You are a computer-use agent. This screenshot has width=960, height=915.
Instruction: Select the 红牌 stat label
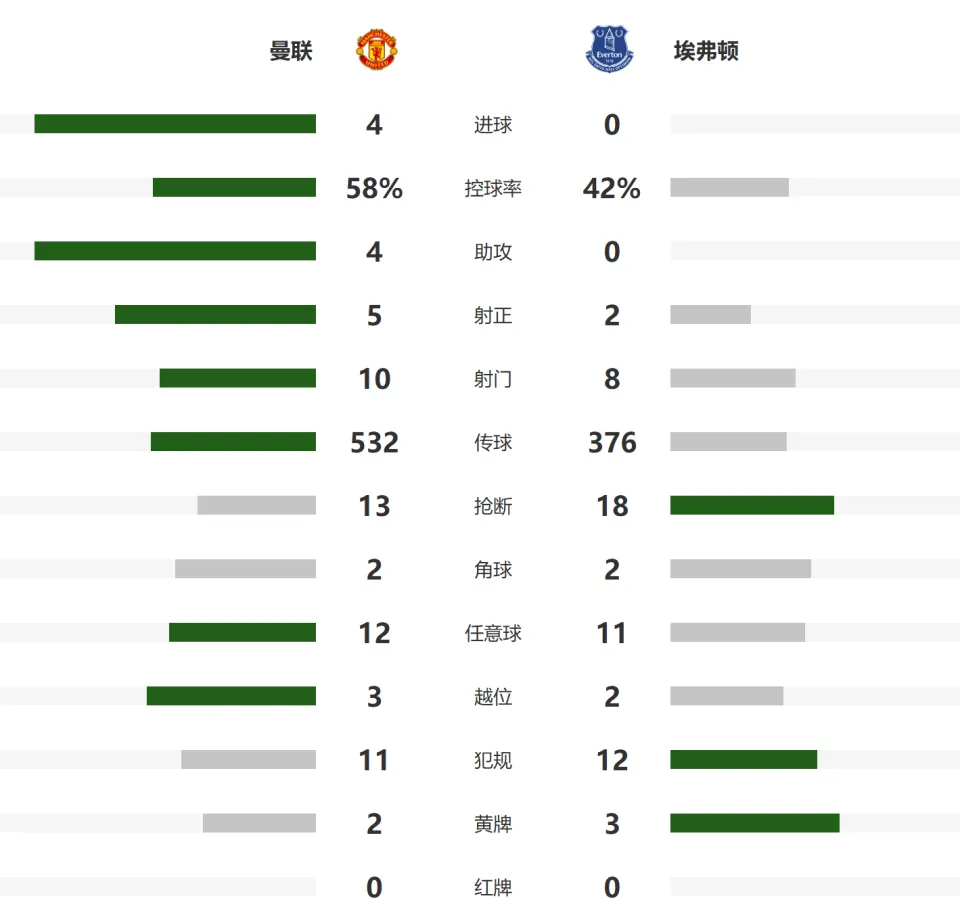click(493, 887)
